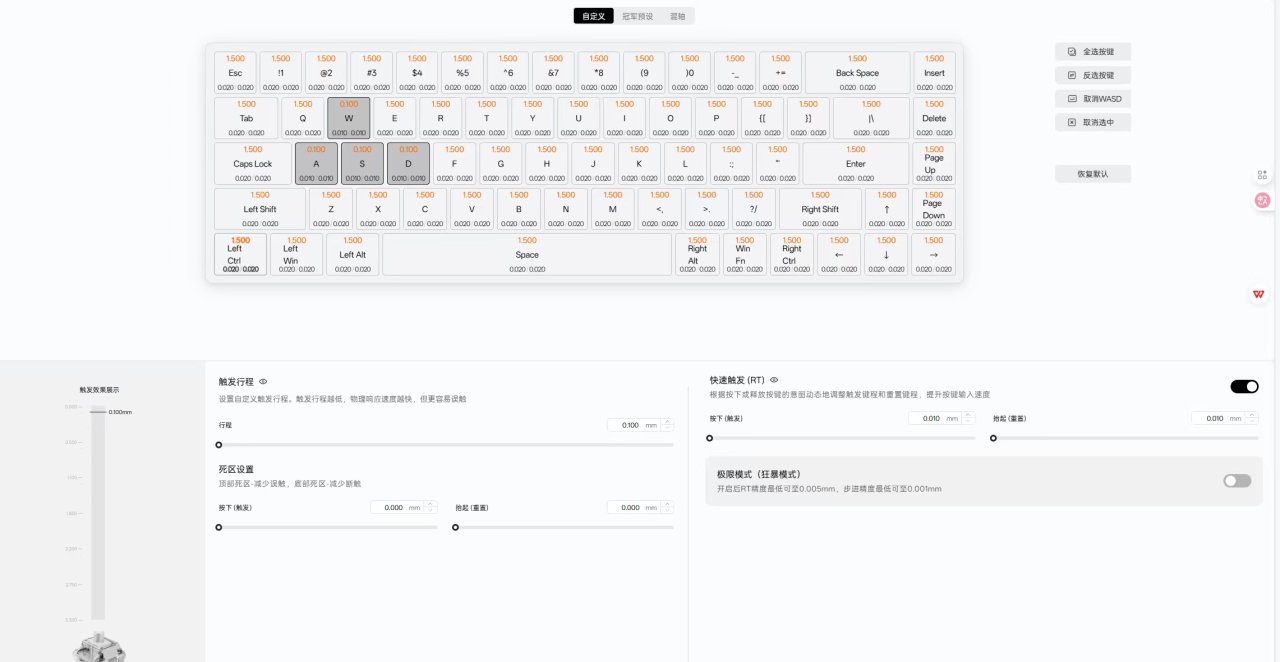Click the RT 按下 (触发) slider handle
Screen dimensions: 1280x662
tap(710, 438)
